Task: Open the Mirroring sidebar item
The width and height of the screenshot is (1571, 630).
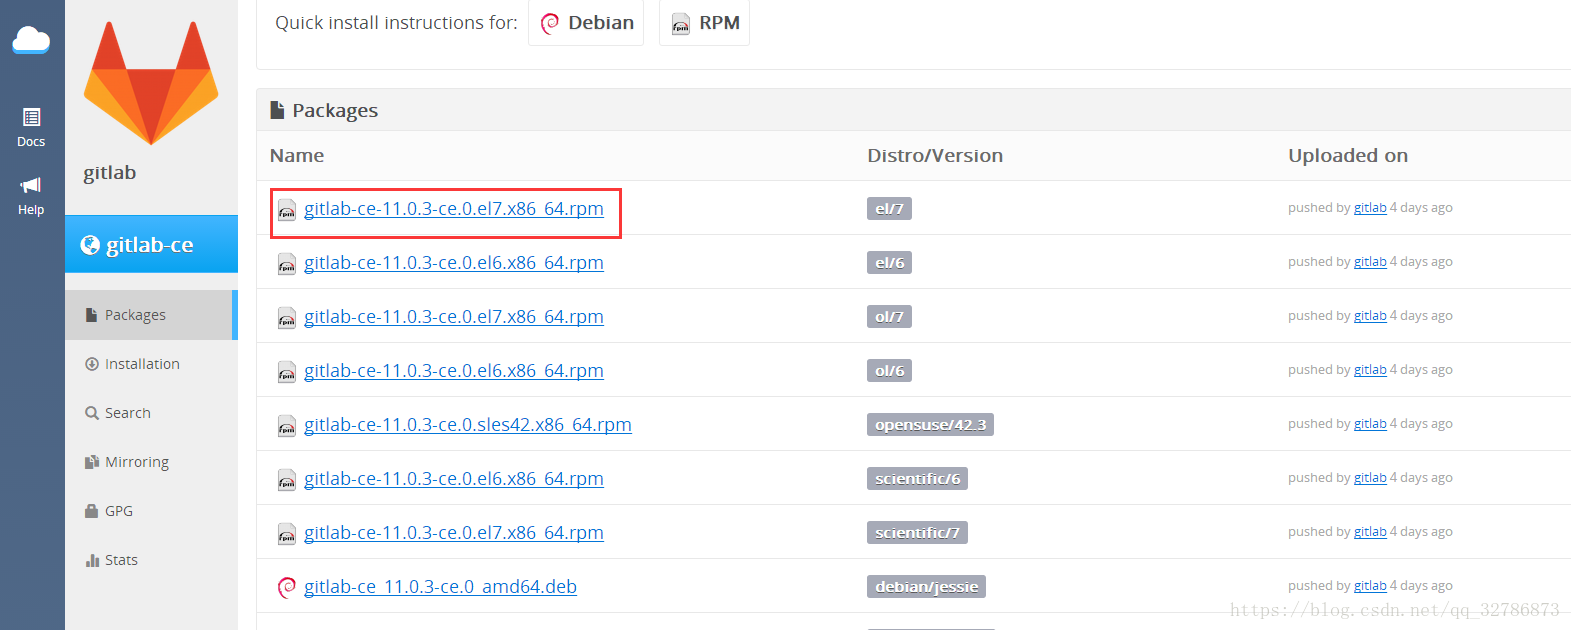Action: [127, 462]
